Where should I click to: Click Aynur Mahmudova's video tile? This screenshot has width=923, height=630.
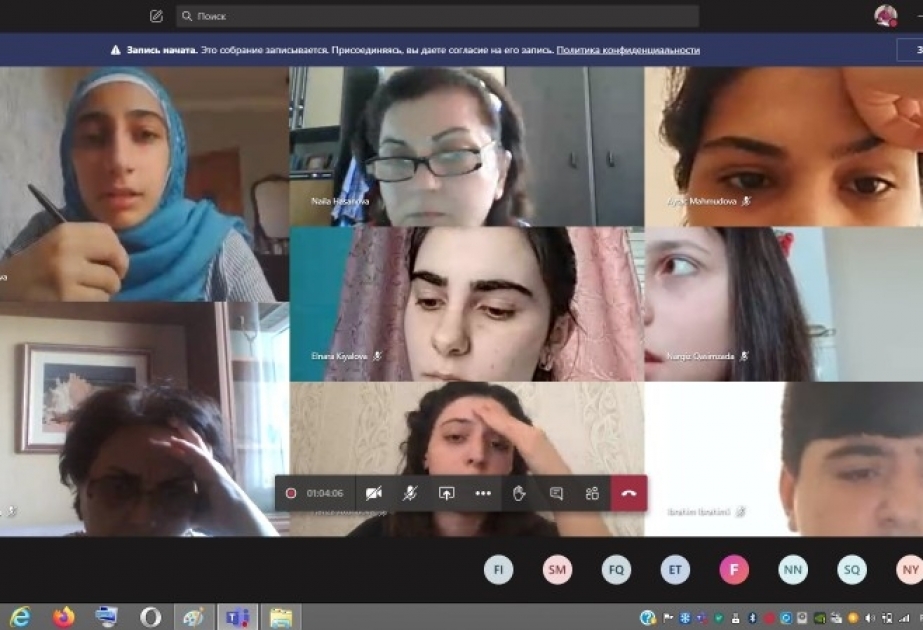point(783,146)
